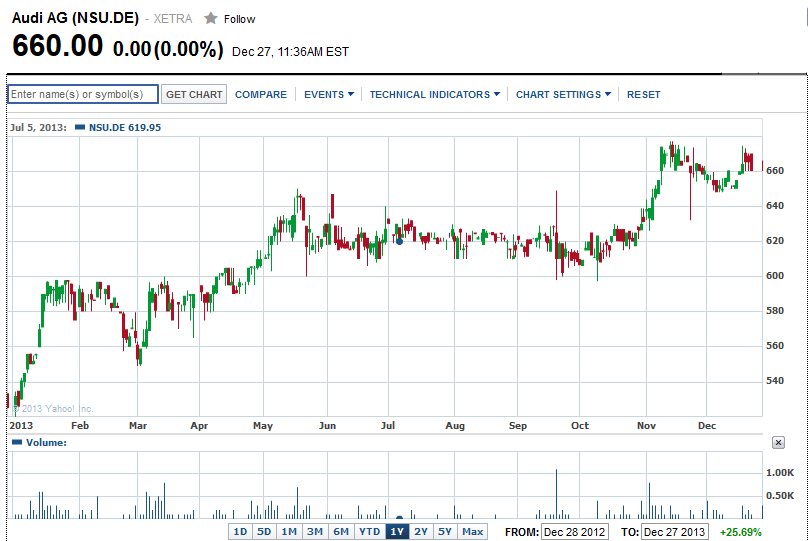
Task: Click RESET to restore the chart
Action: pyautogui.click(x=643, y=94)
